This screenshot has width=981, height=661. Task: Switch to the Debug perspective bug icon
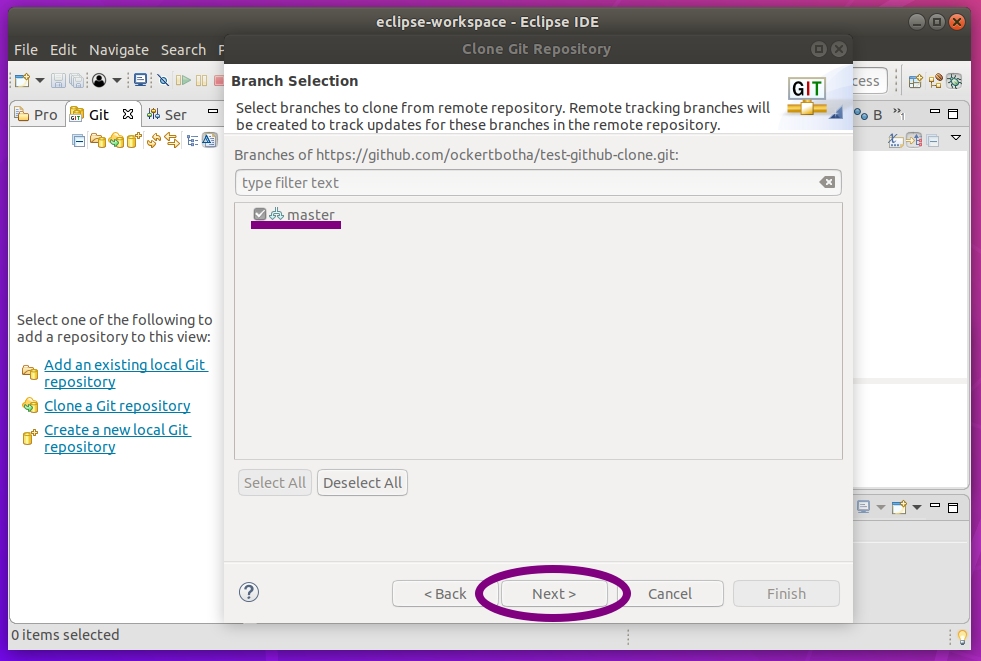(x=954, y=81)
